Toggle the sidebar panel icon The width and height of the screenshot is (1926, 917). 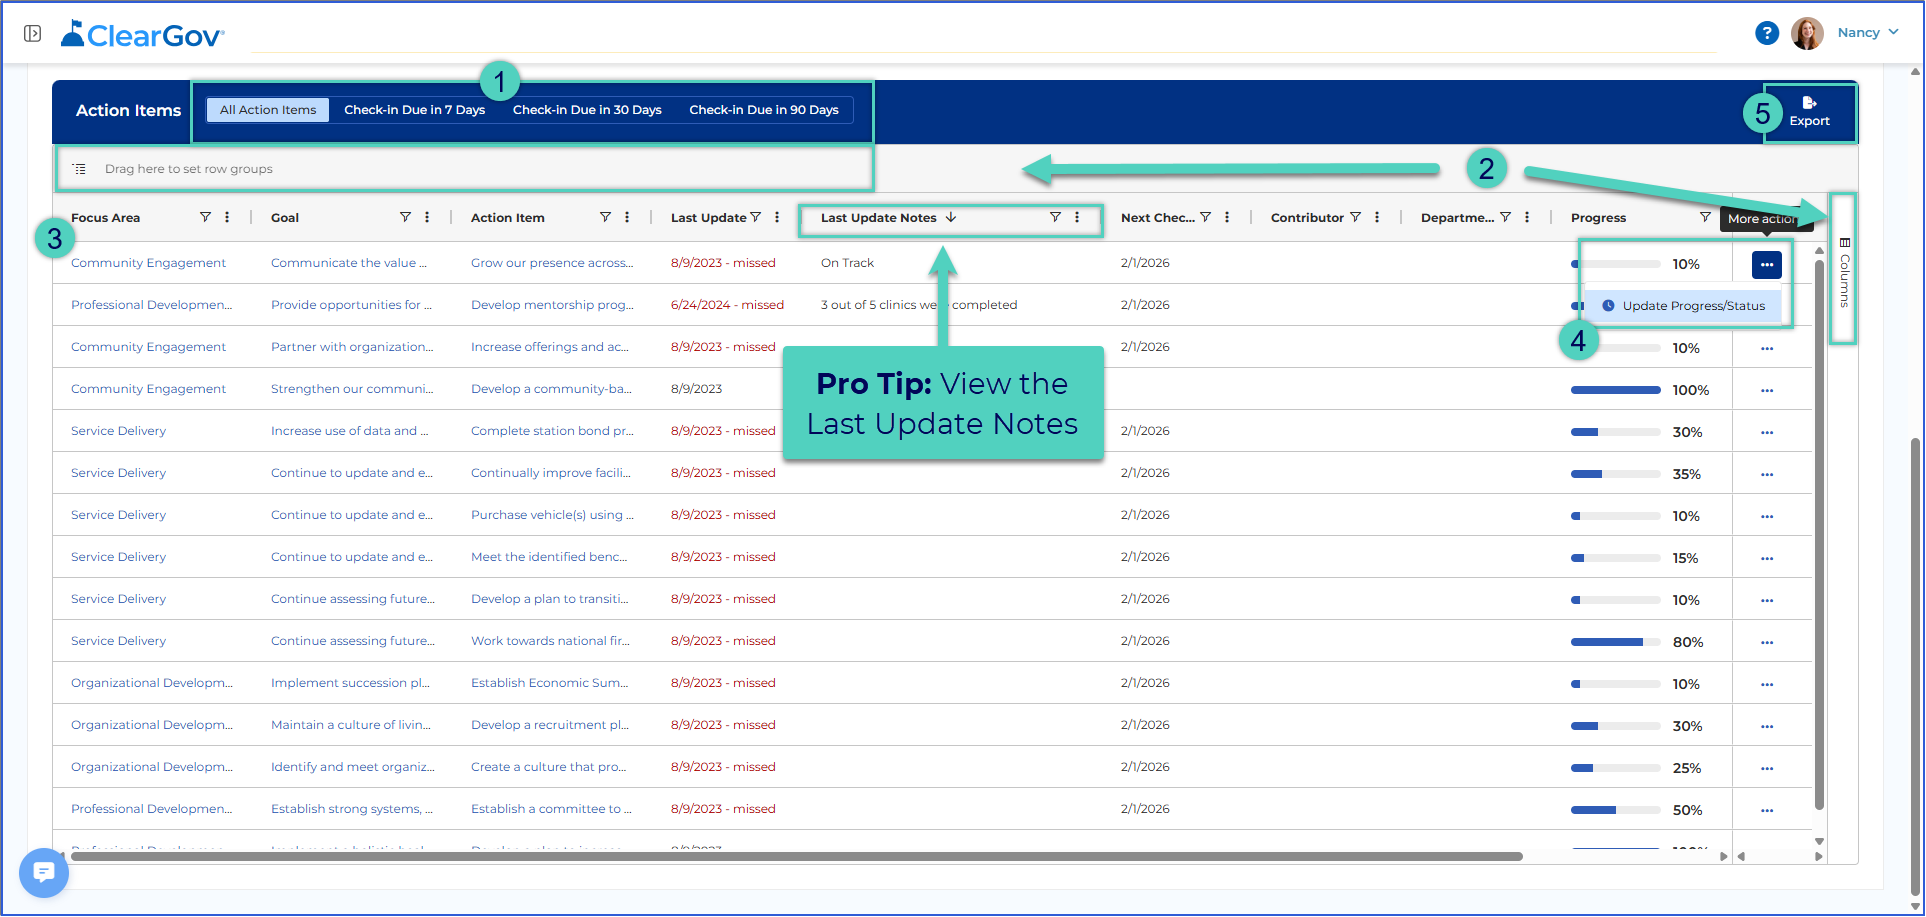32,34
